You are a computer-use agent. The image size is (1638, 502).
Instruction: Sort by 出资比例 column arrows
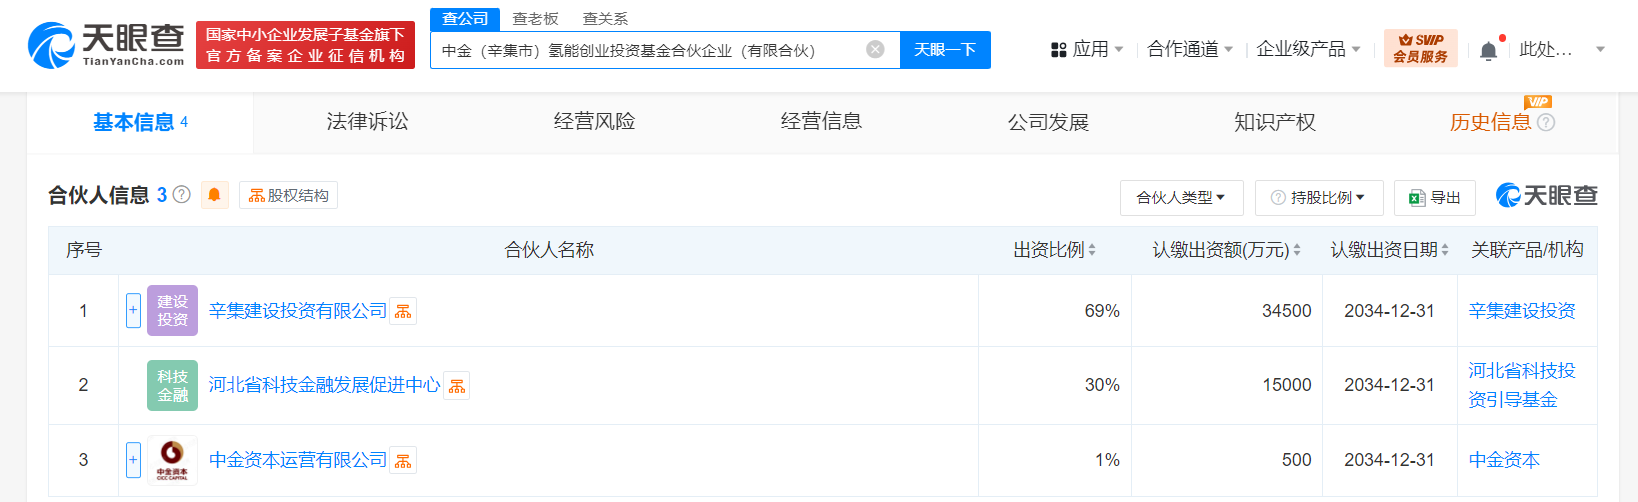click(1092, 250)
